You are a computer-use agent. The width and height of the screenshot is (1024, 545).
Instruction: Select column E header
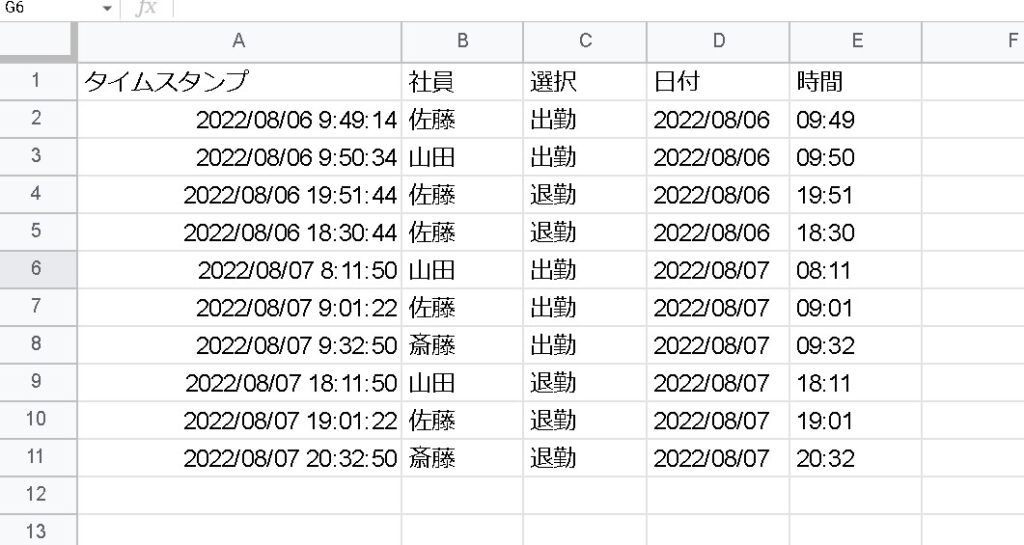855,41
